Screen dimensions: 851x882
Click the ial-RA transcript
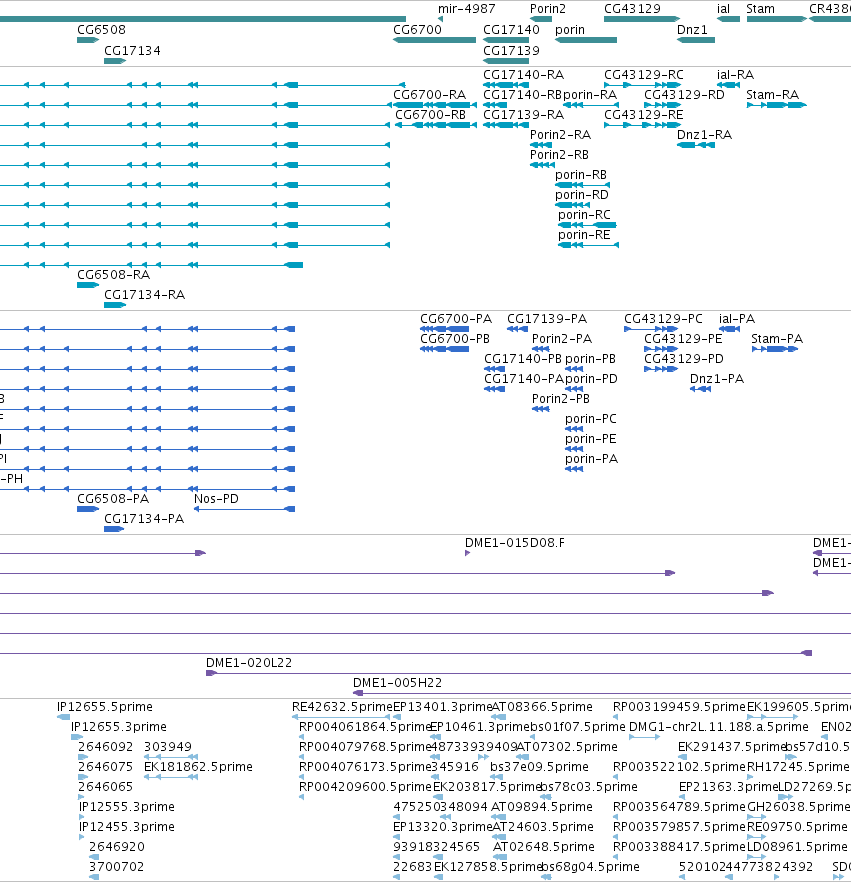tap(728, 85)
